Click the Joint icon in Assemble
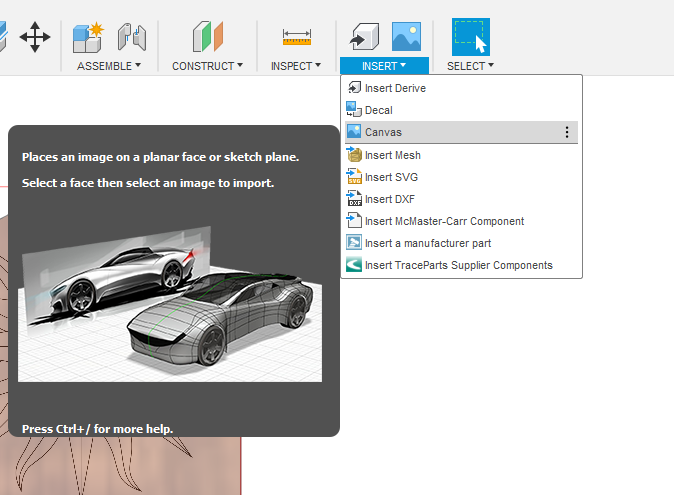This screenshot has height=495, width=674. click(132, 37)
